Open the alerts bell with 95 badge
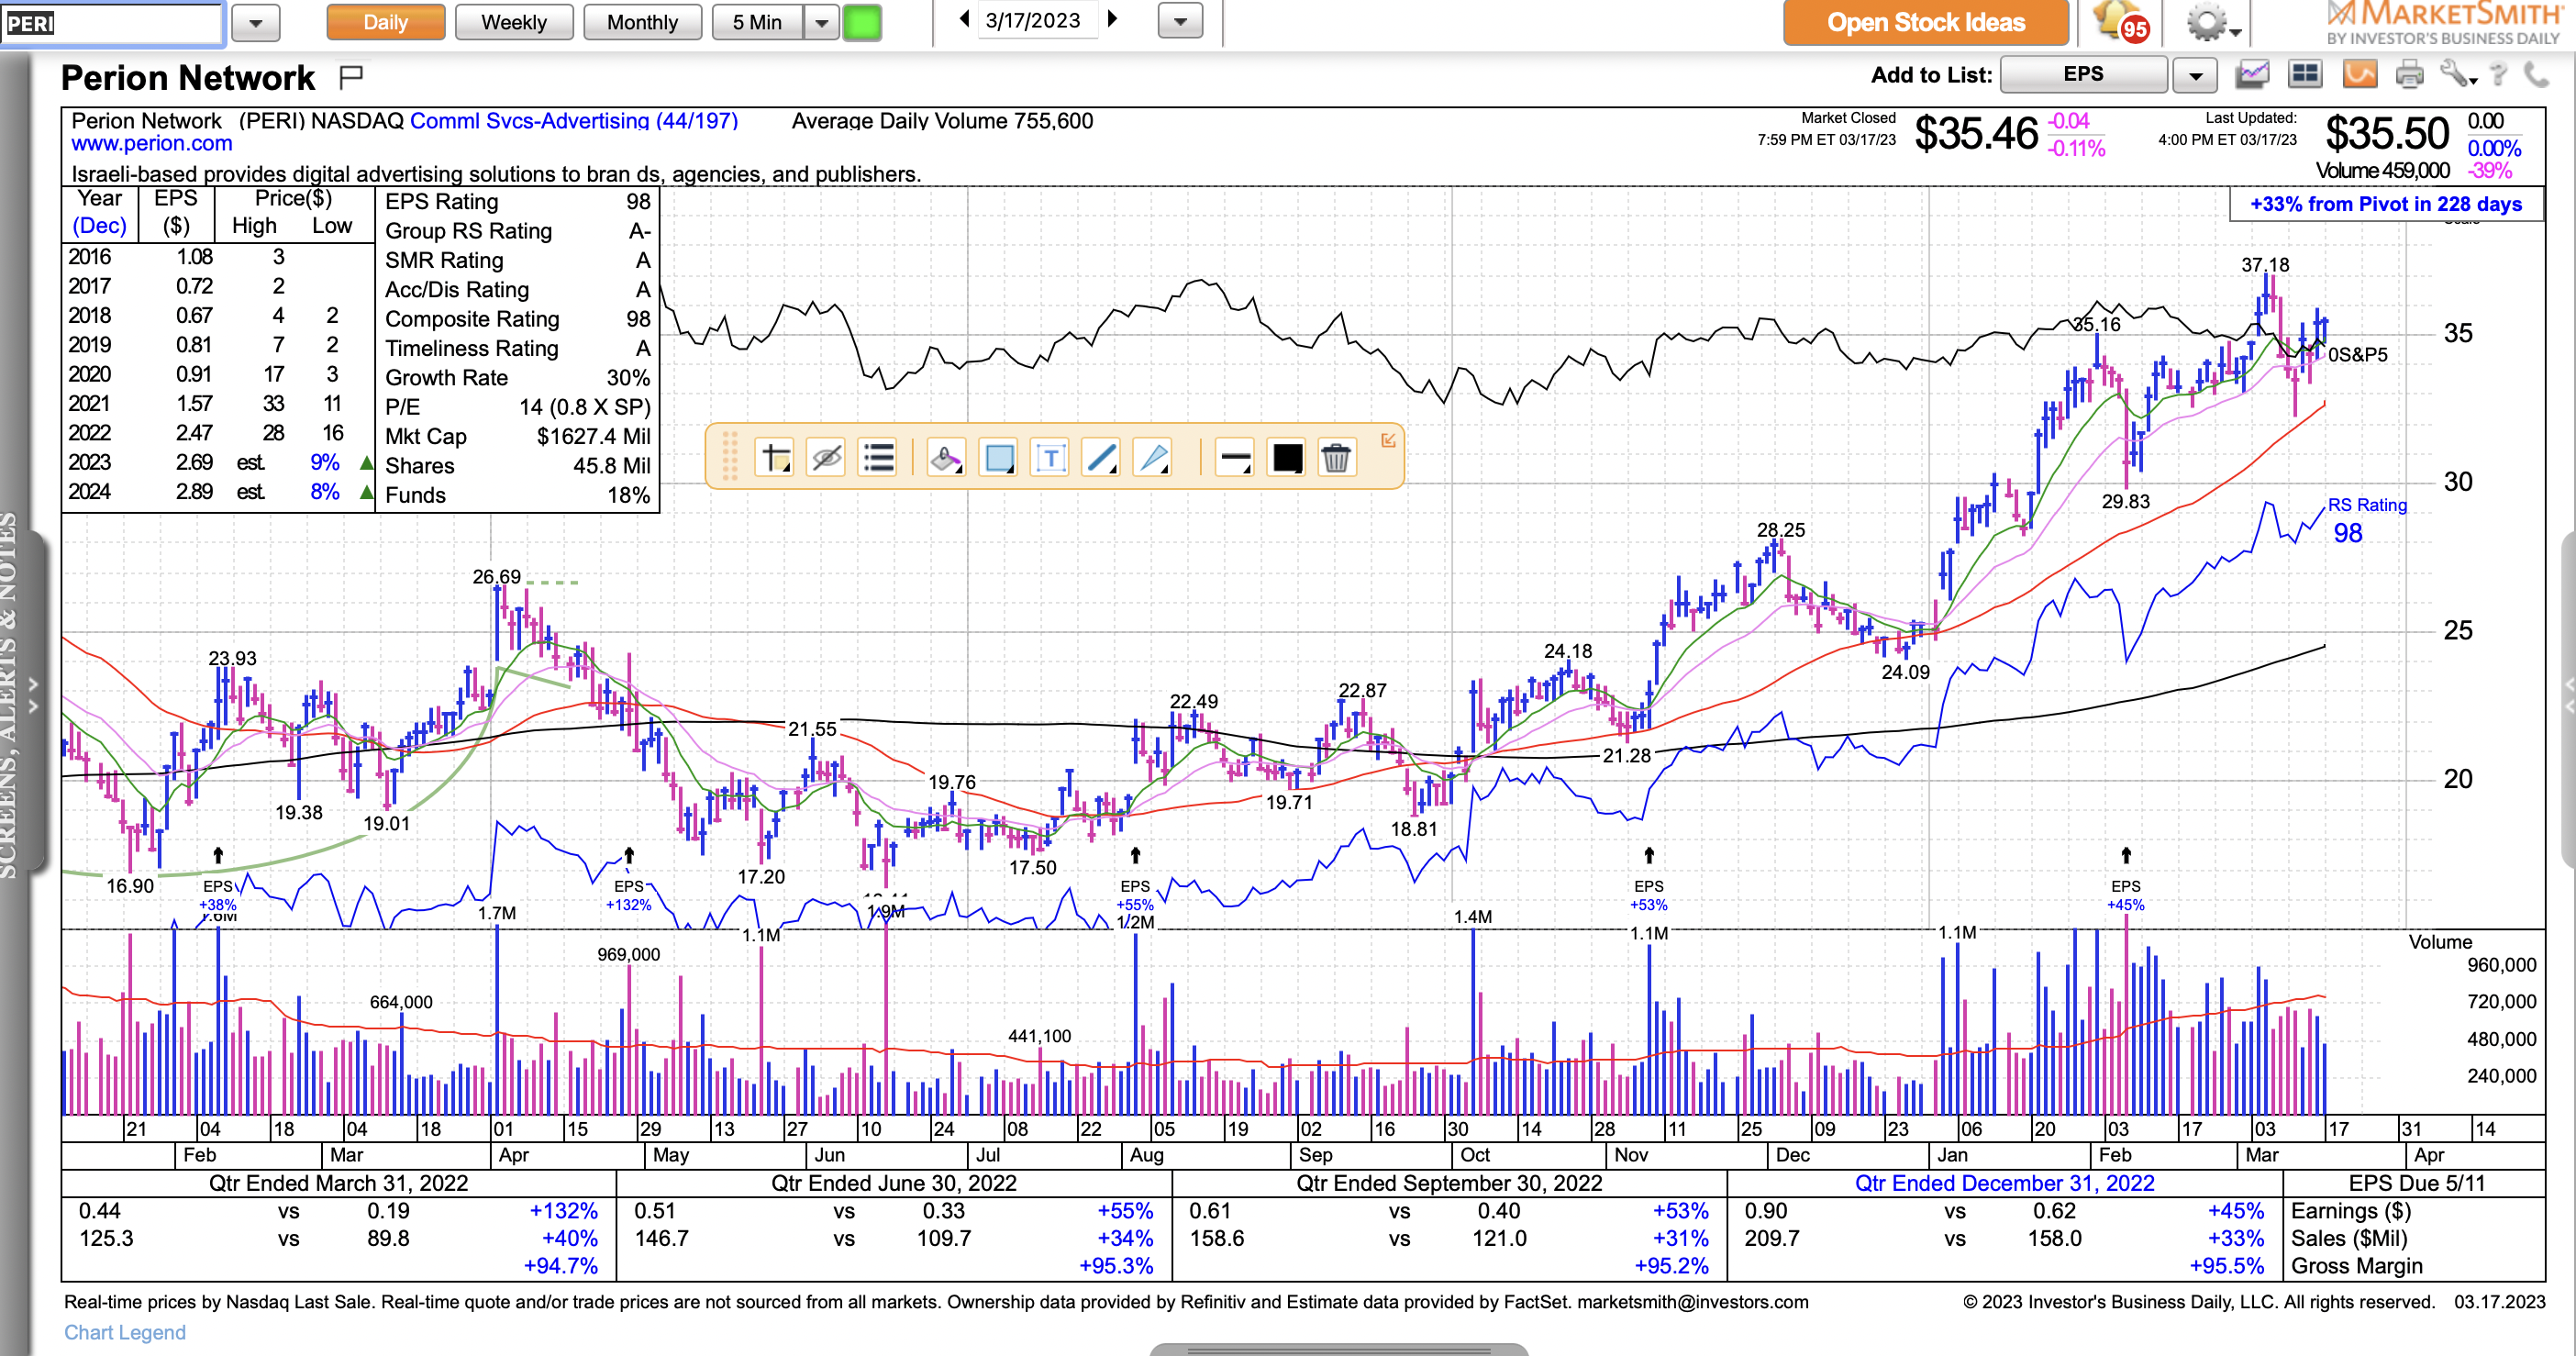This screenshot has width=2576, height=1356. (x=2118, y=22)
